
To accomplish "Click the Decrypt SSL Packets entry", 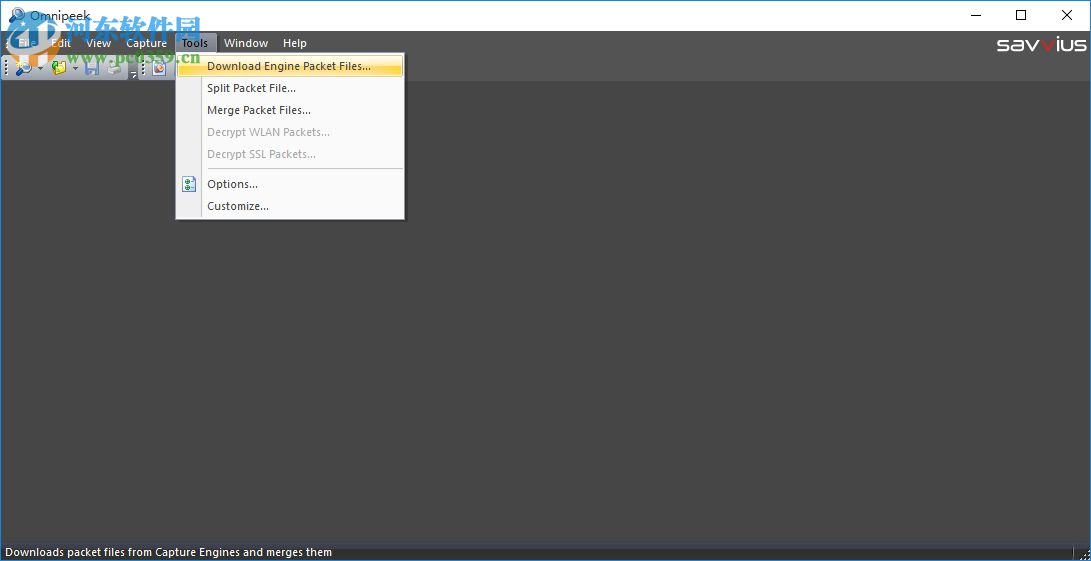I will pyautogui.click(x=290, y=154).
